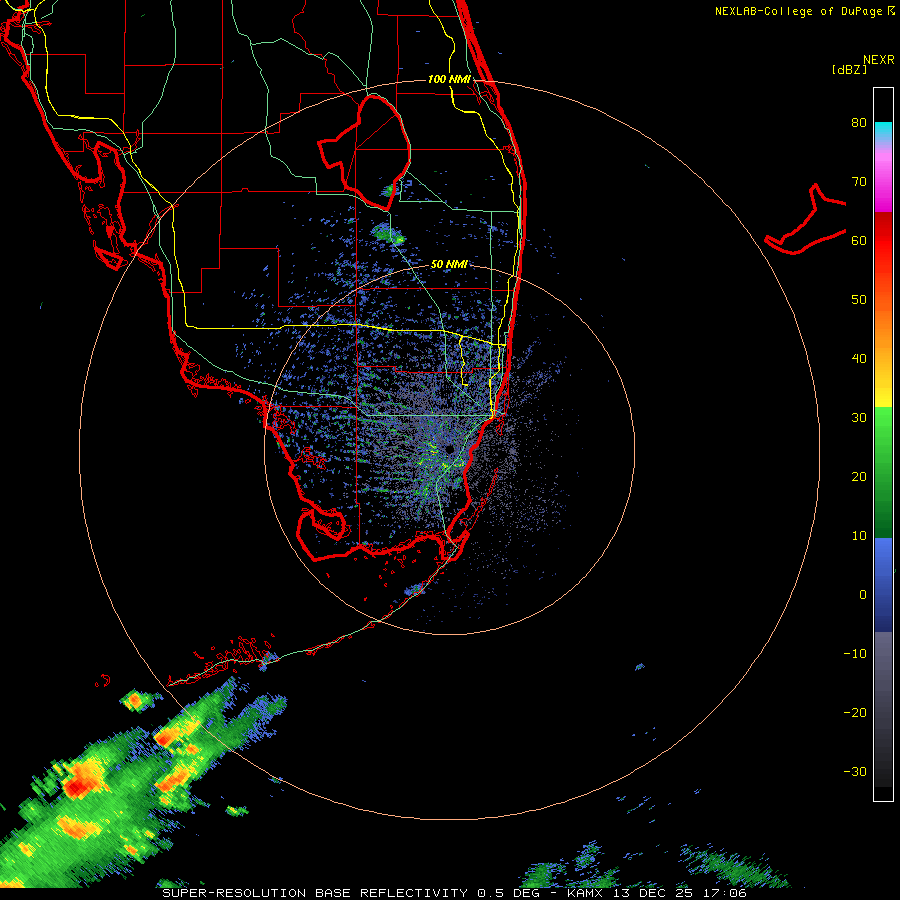This screenshot has height=900, width=900.
Task: Click the NEXR text above the color scale
Action: [879, 60]
